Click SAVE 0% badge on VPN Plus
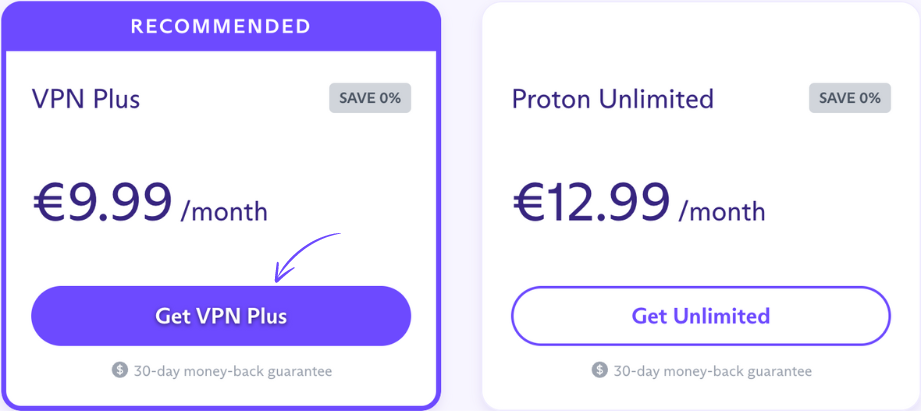This screenshot has height=411, width=921. coord(370,98)
